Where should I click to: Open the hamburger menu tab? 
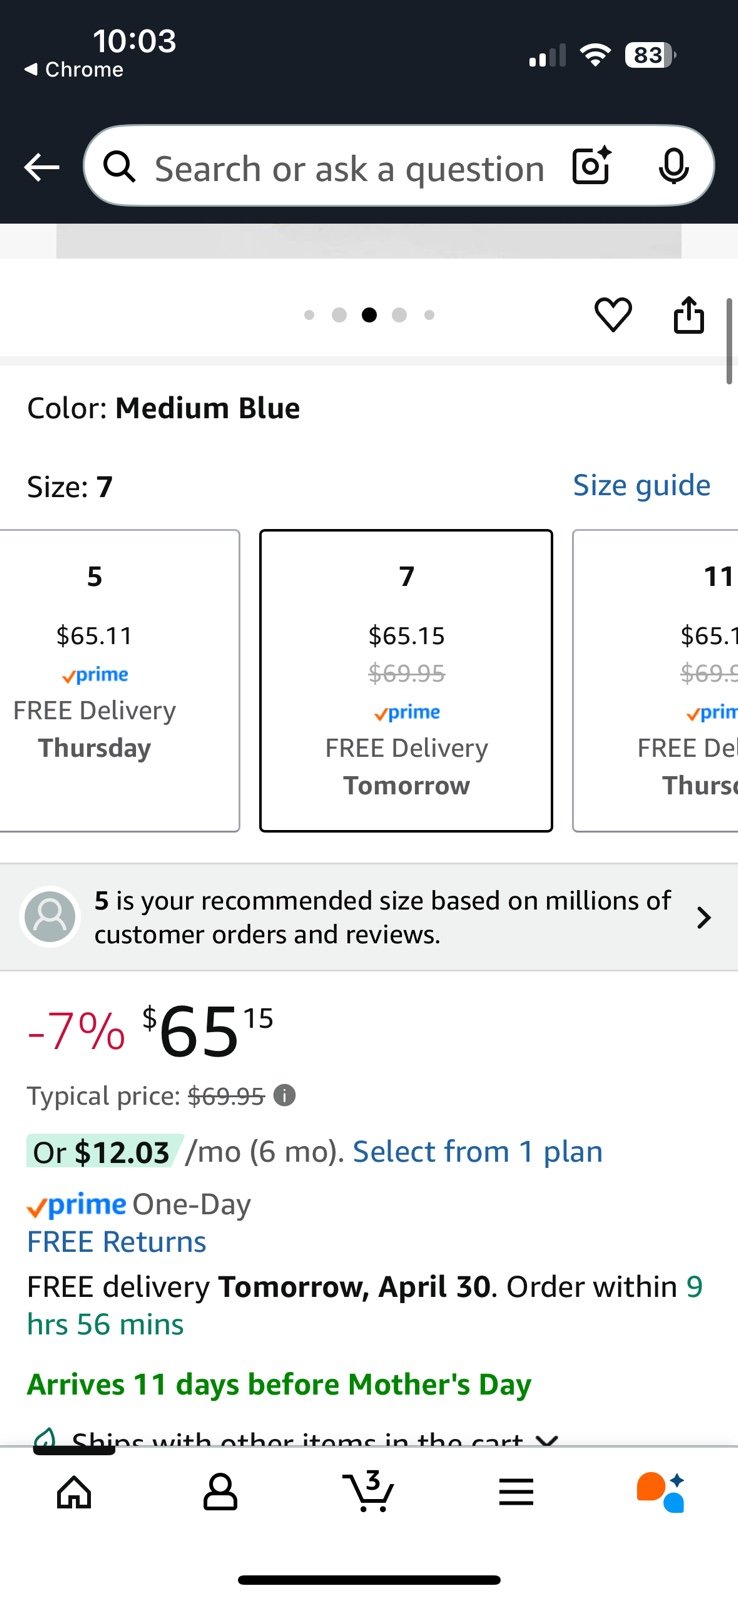[x=516, y=1492]
